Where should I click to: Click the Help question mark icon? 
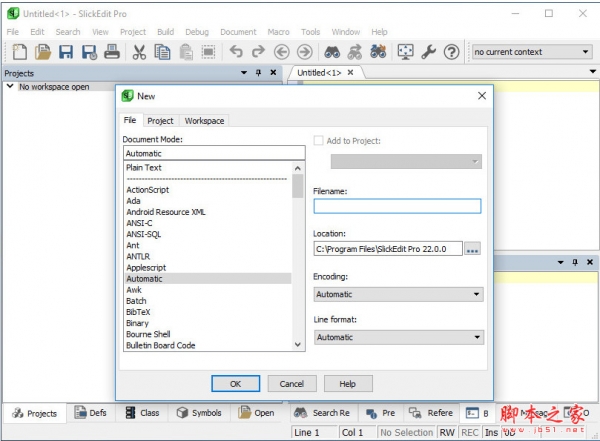pyautogui.click(x=451, y=52)
